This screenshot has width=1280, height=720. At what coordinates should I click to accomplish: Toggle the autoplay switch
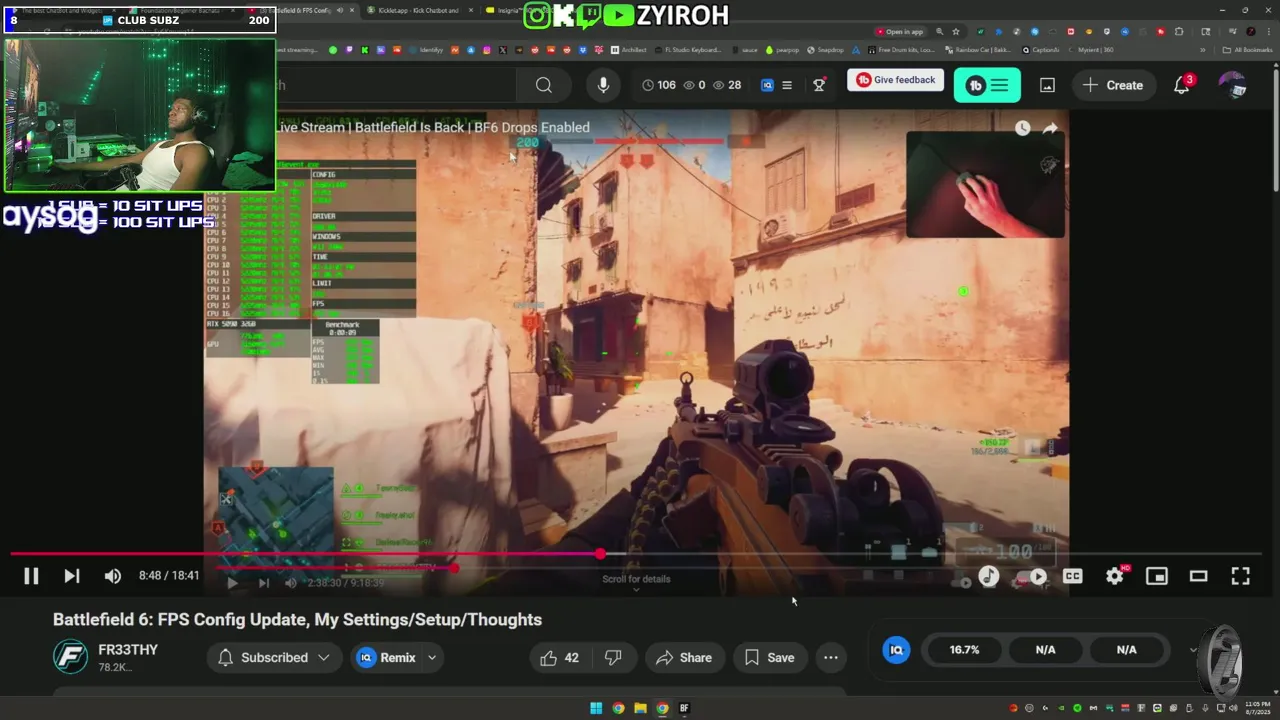pyautogui.click(x=1032, y=576)
